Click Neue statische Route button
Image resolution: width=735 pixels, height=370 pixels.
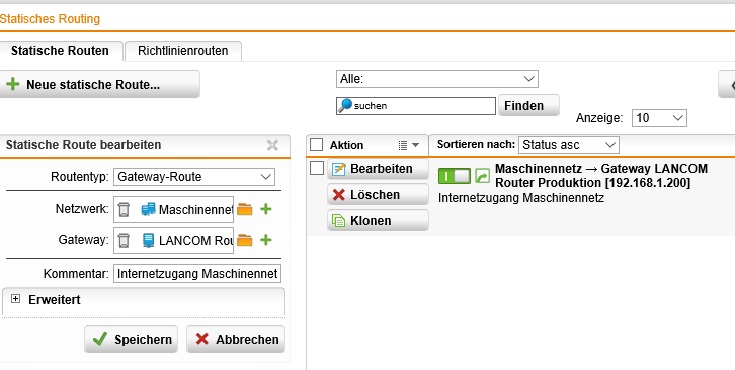(99, 84)
